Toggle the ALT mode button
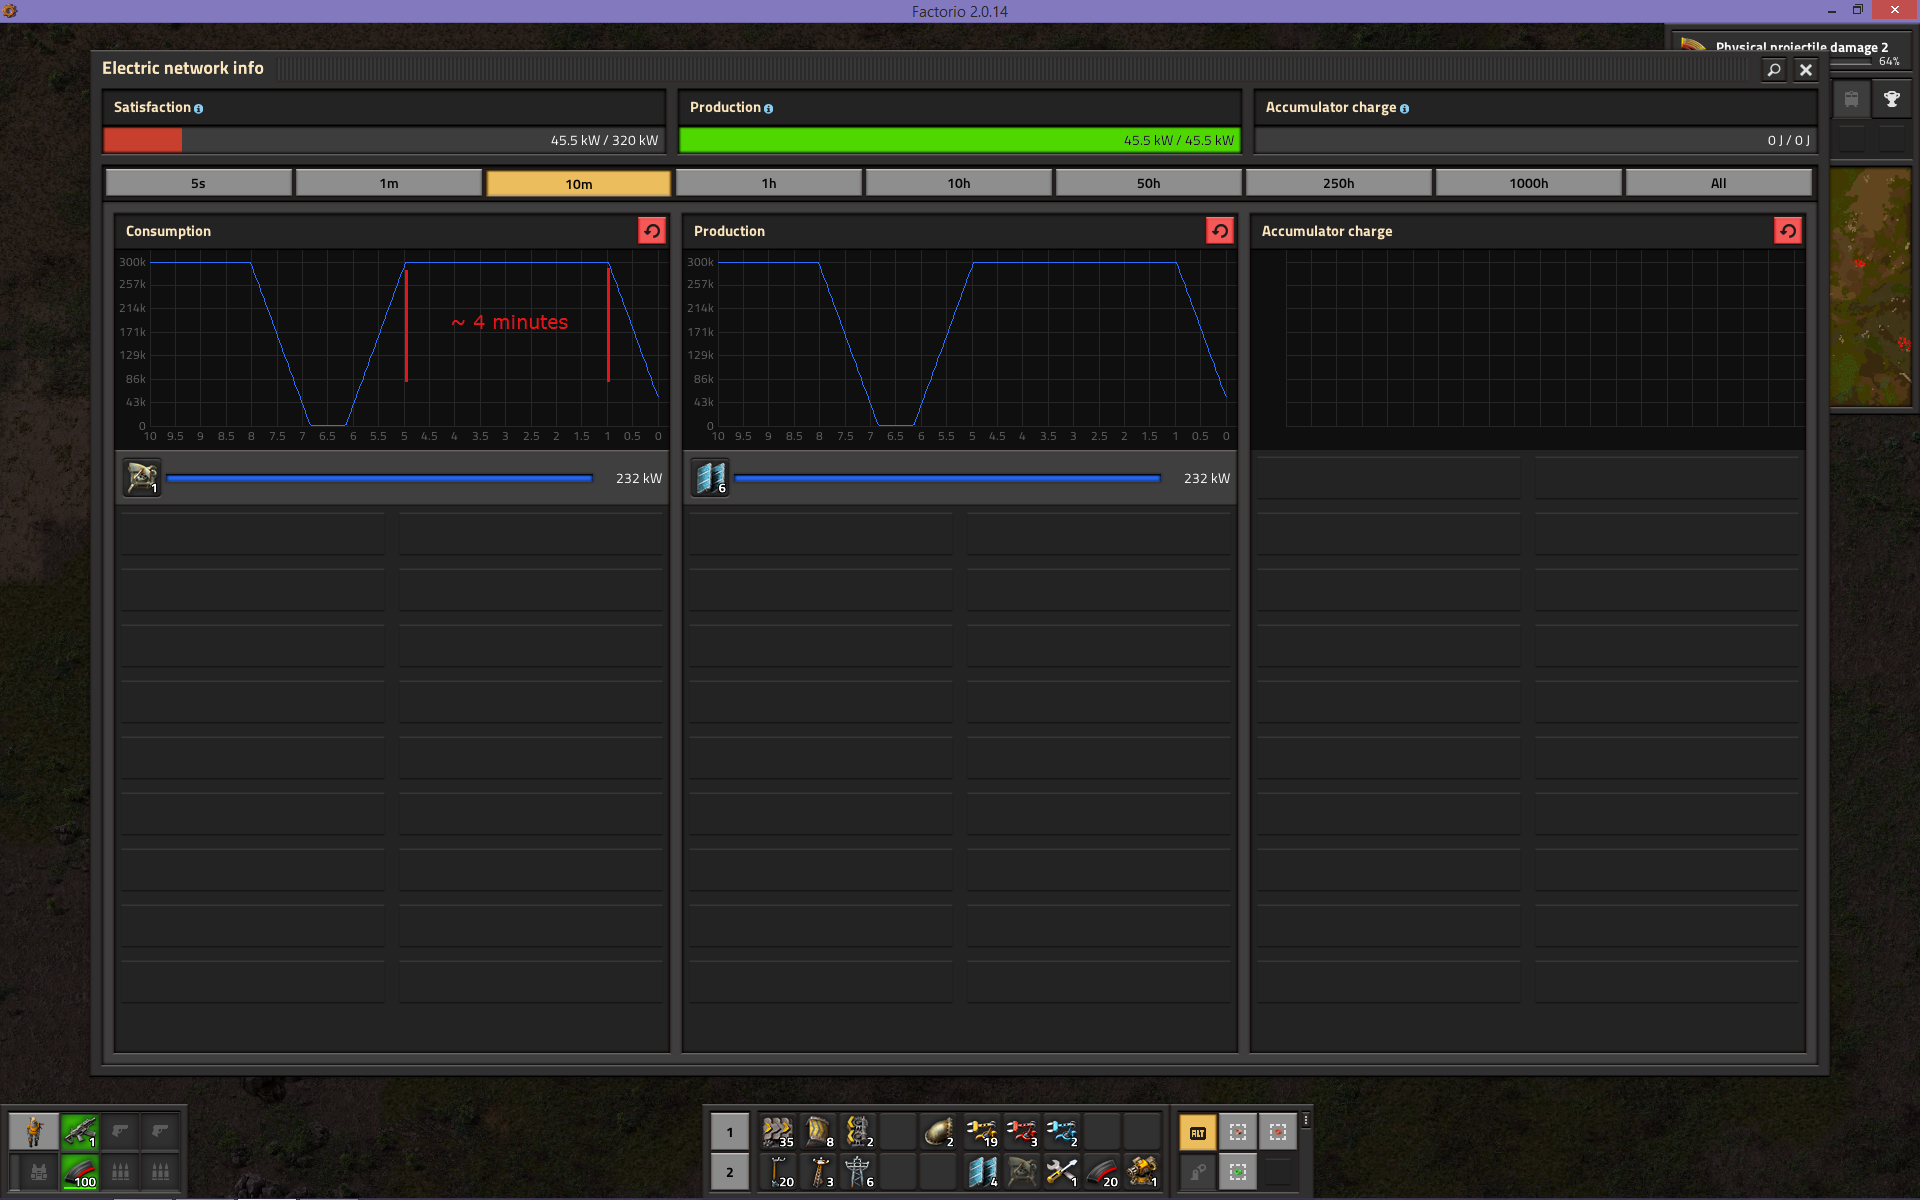The width and height of the screenshot is (1920, 1200). click(x=1197, y=1132)
